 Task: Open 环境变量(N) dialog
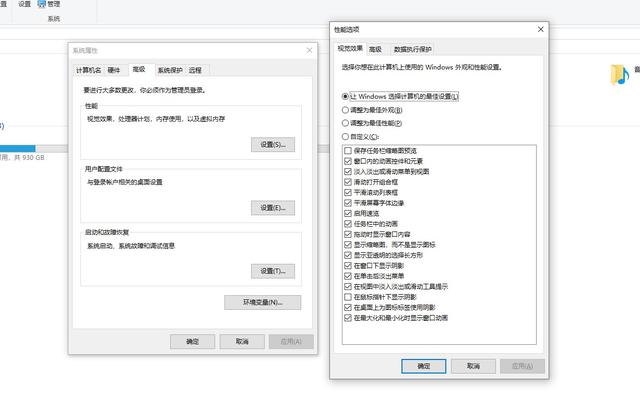(262, 302)
